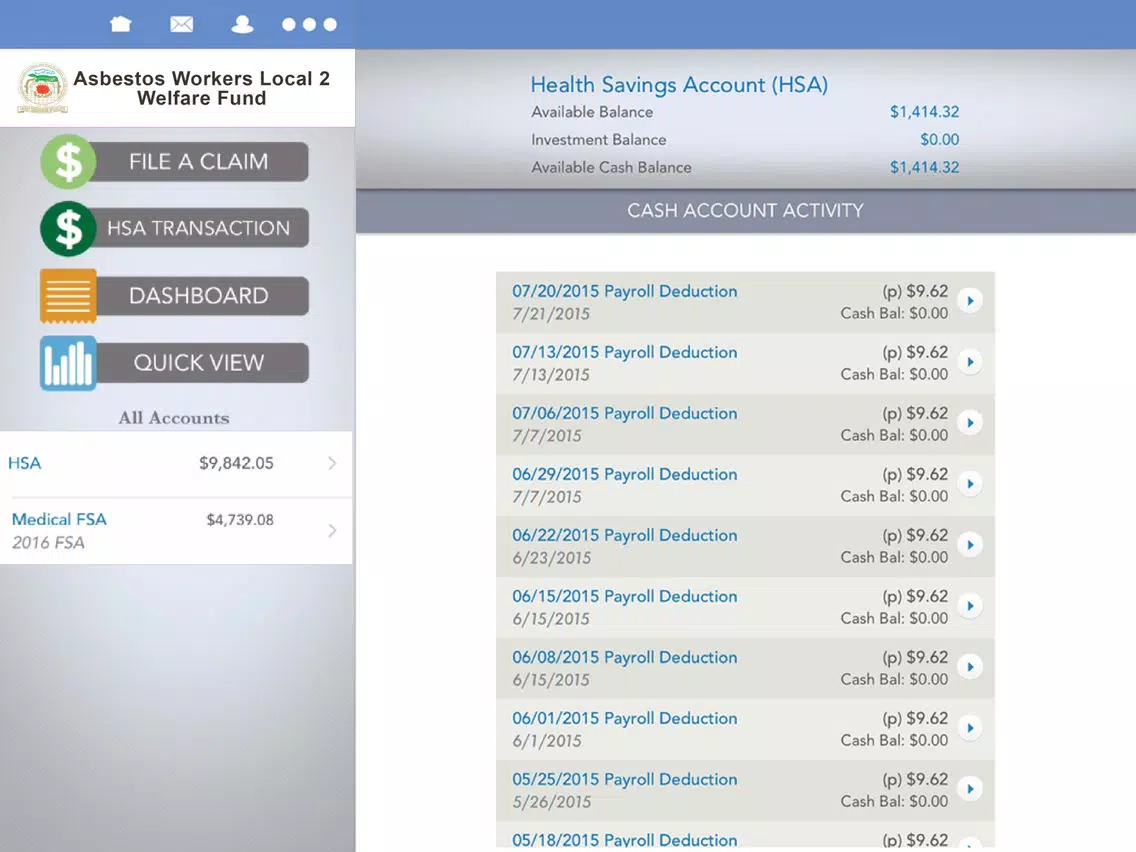Open the three-dot more menu
The width and height of the screenshot is (1136, 852).
[x=309, y=25]
